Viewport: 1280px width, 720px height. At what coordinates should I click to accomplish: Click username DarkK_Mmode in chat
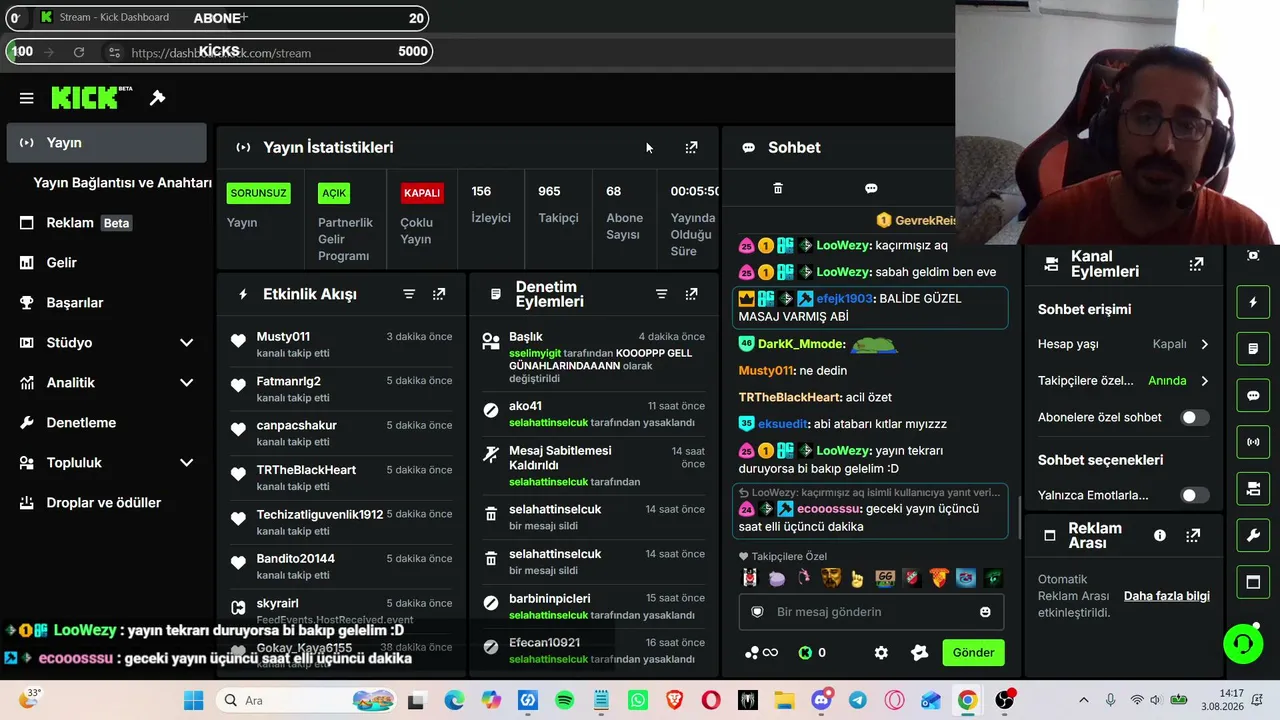(x=802, y=344)
